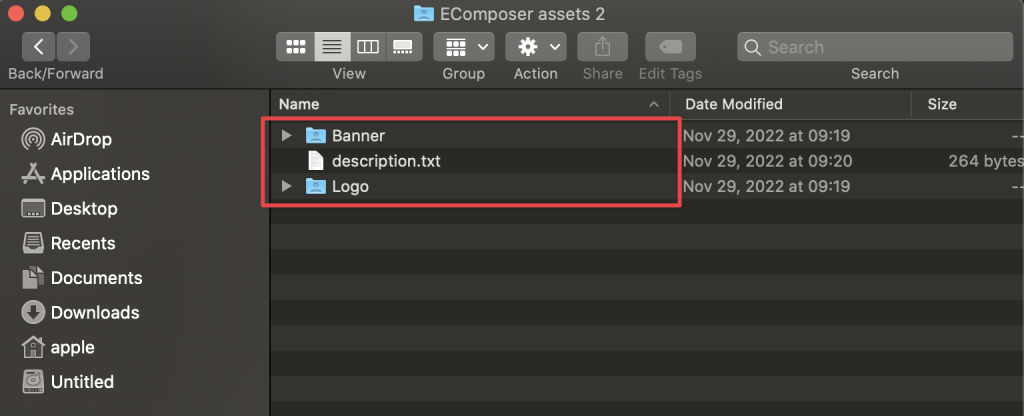1024x416 pixels.
Task: Go forward with the Forward arrow
Action: 73,47
